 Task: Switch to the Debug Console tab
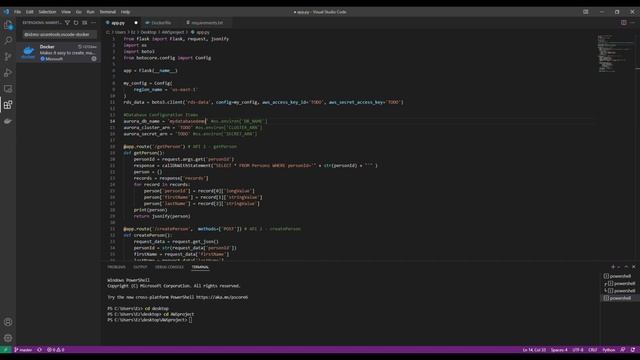169,267
